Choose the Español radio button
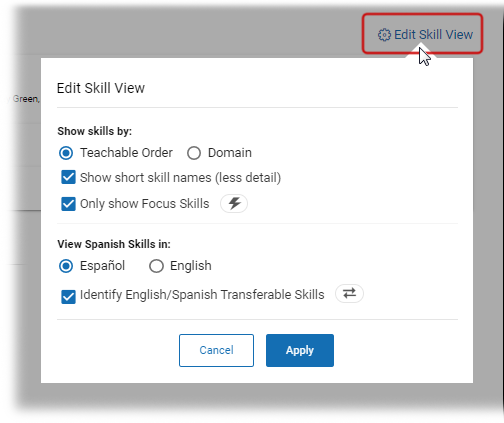The height and width of the screenshot is (423, 504). tap(66, 266)
